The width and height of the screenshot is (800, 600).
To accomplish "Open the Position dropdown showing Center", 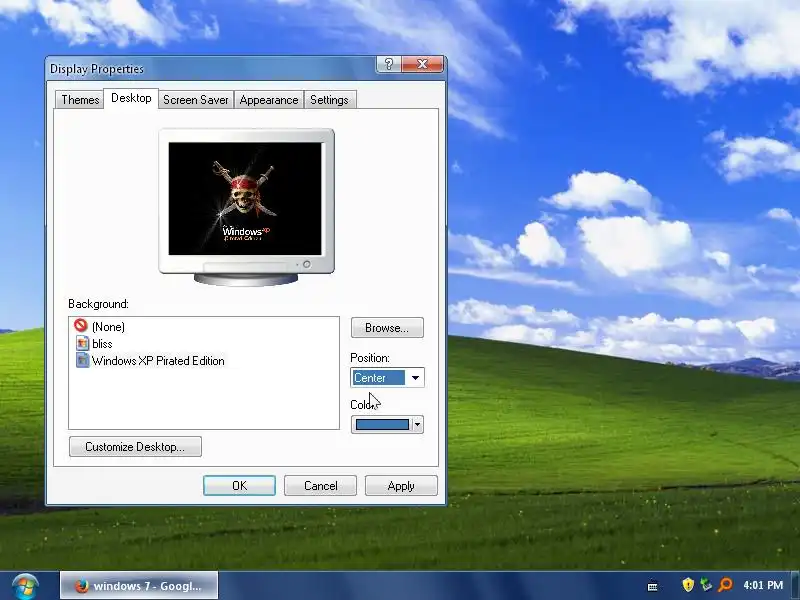I will pos(387,378).
